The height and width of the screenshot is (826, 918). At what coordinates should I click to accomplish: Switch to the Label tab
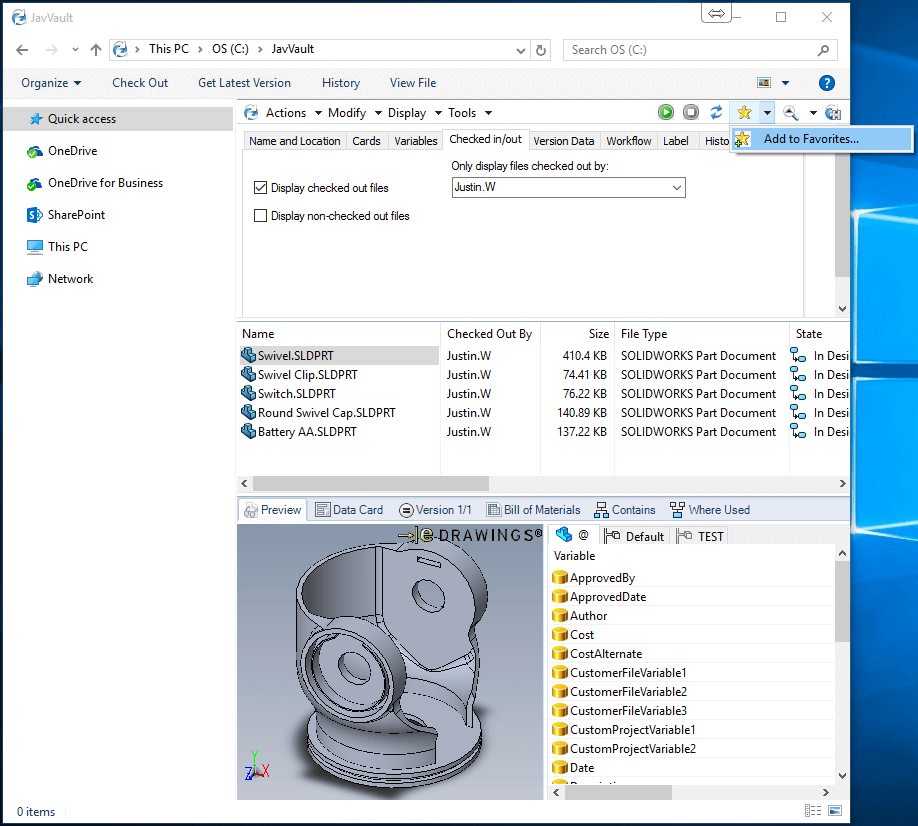point(676,141)
